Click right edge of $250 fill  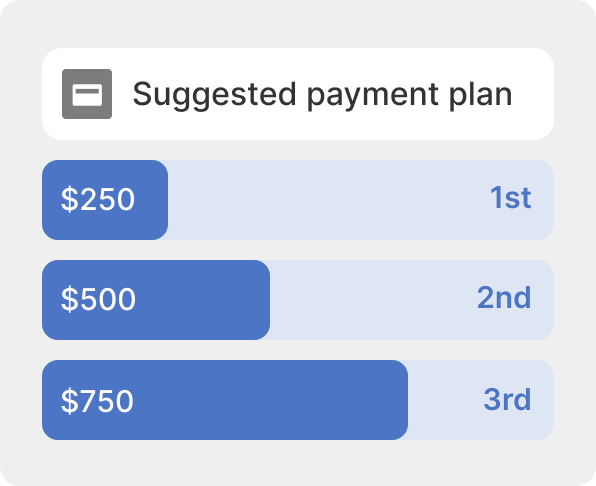[166, 200]
